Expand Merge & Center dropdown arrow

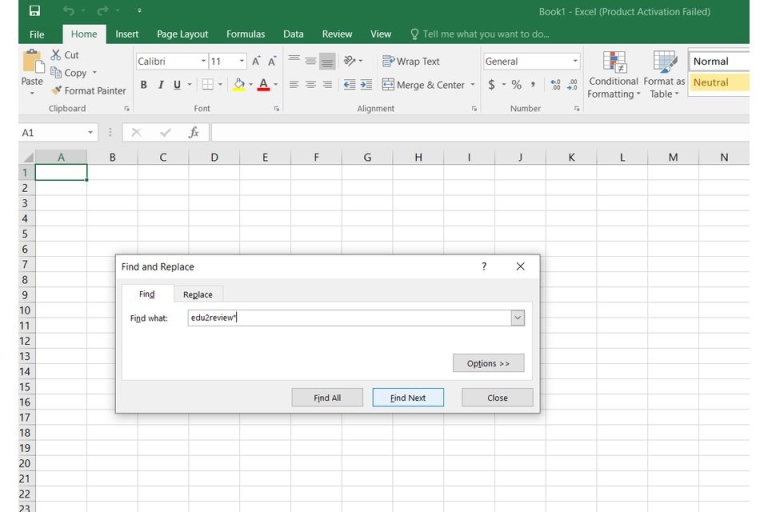tap(473, 85)
